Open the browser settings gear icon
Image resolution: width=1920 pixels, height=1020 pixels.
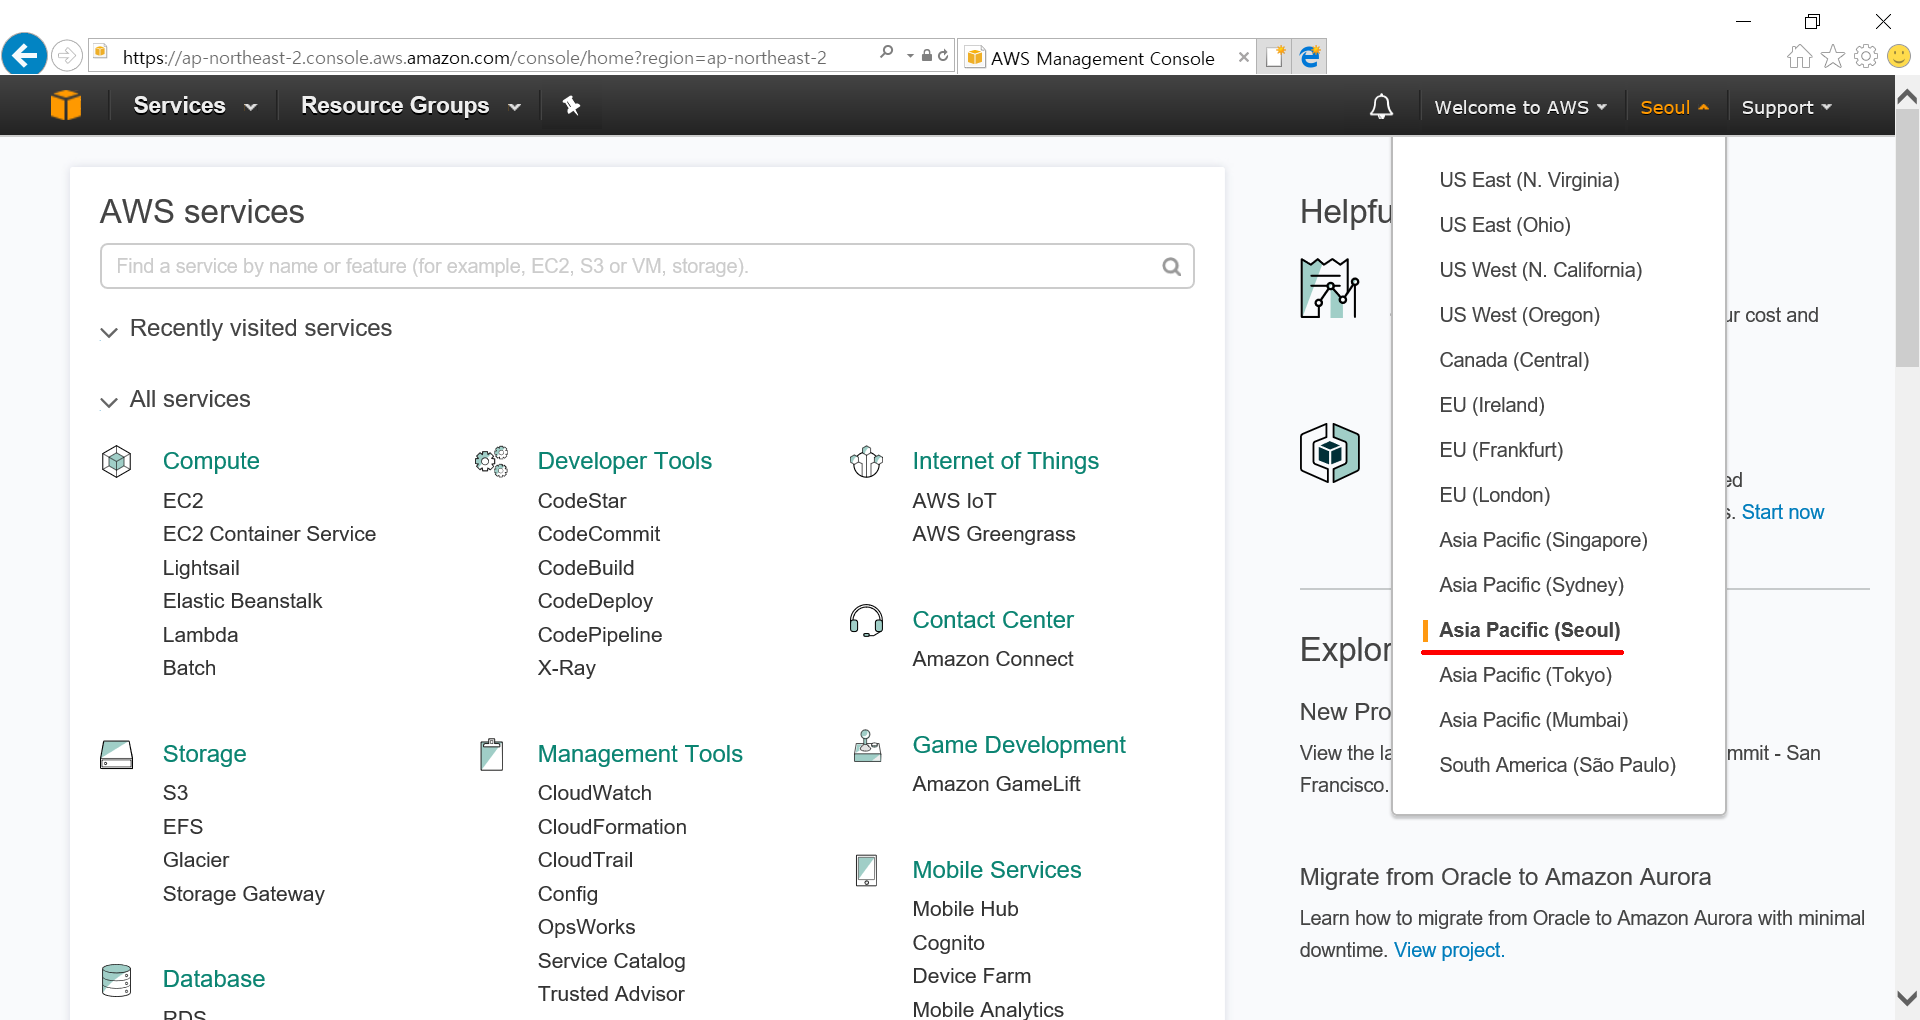click(1866, 56)
